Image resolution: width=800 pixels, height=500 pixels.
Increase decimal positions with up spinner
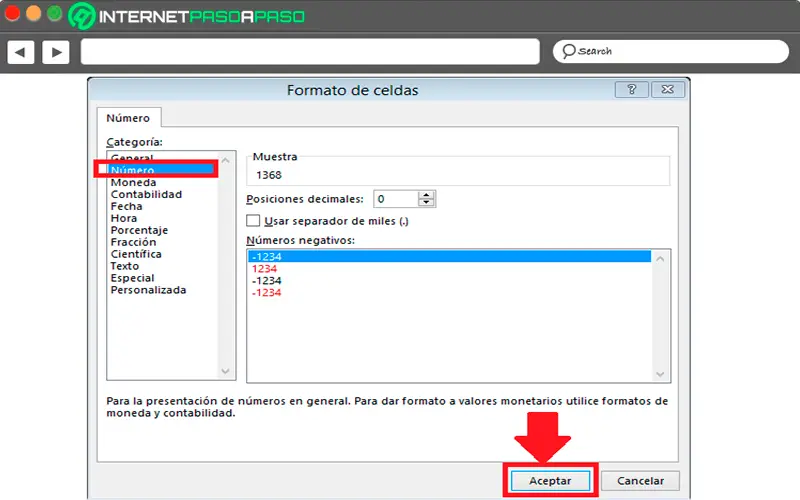426,195
